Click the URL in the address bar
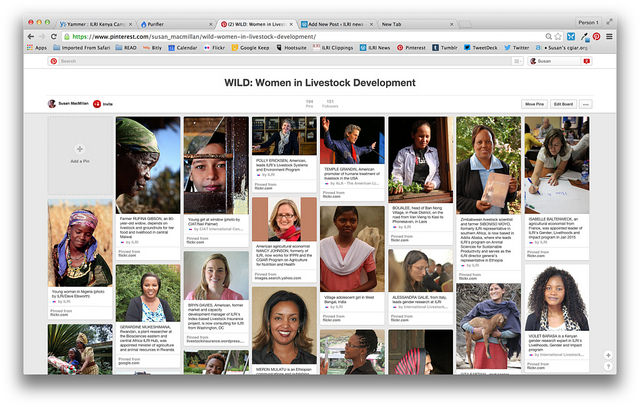640x407 pixels. (x=194, y=37)
